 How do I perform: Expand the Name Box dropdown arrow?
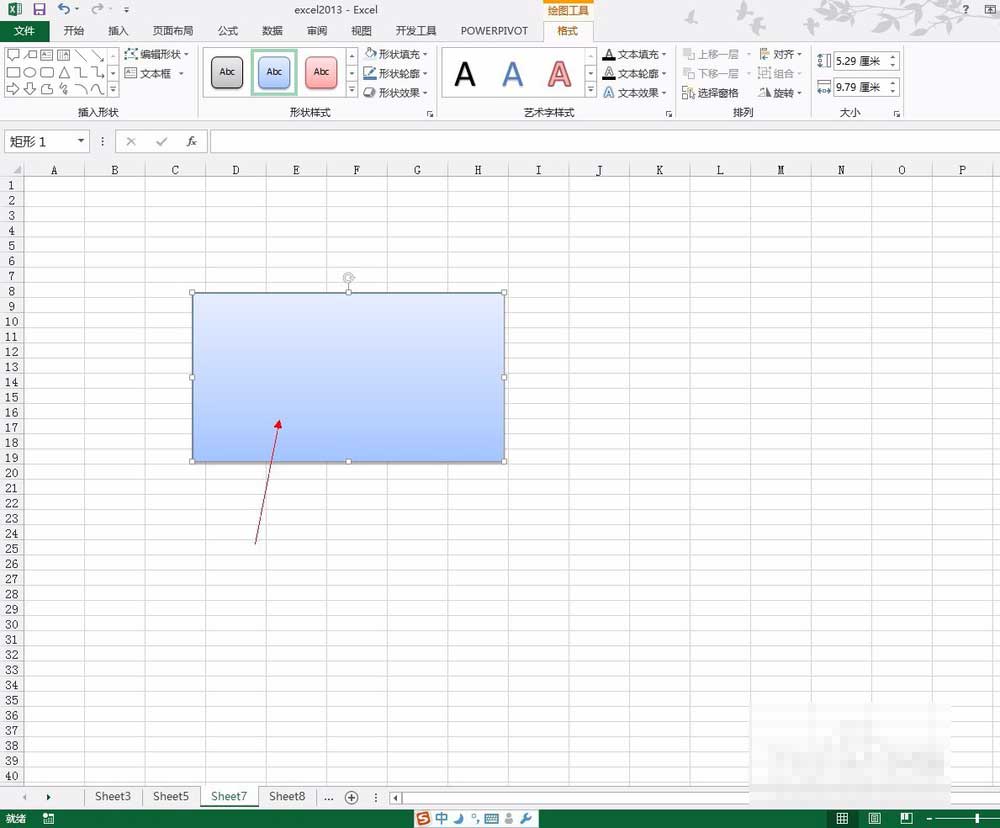click(x=81, y=142)
